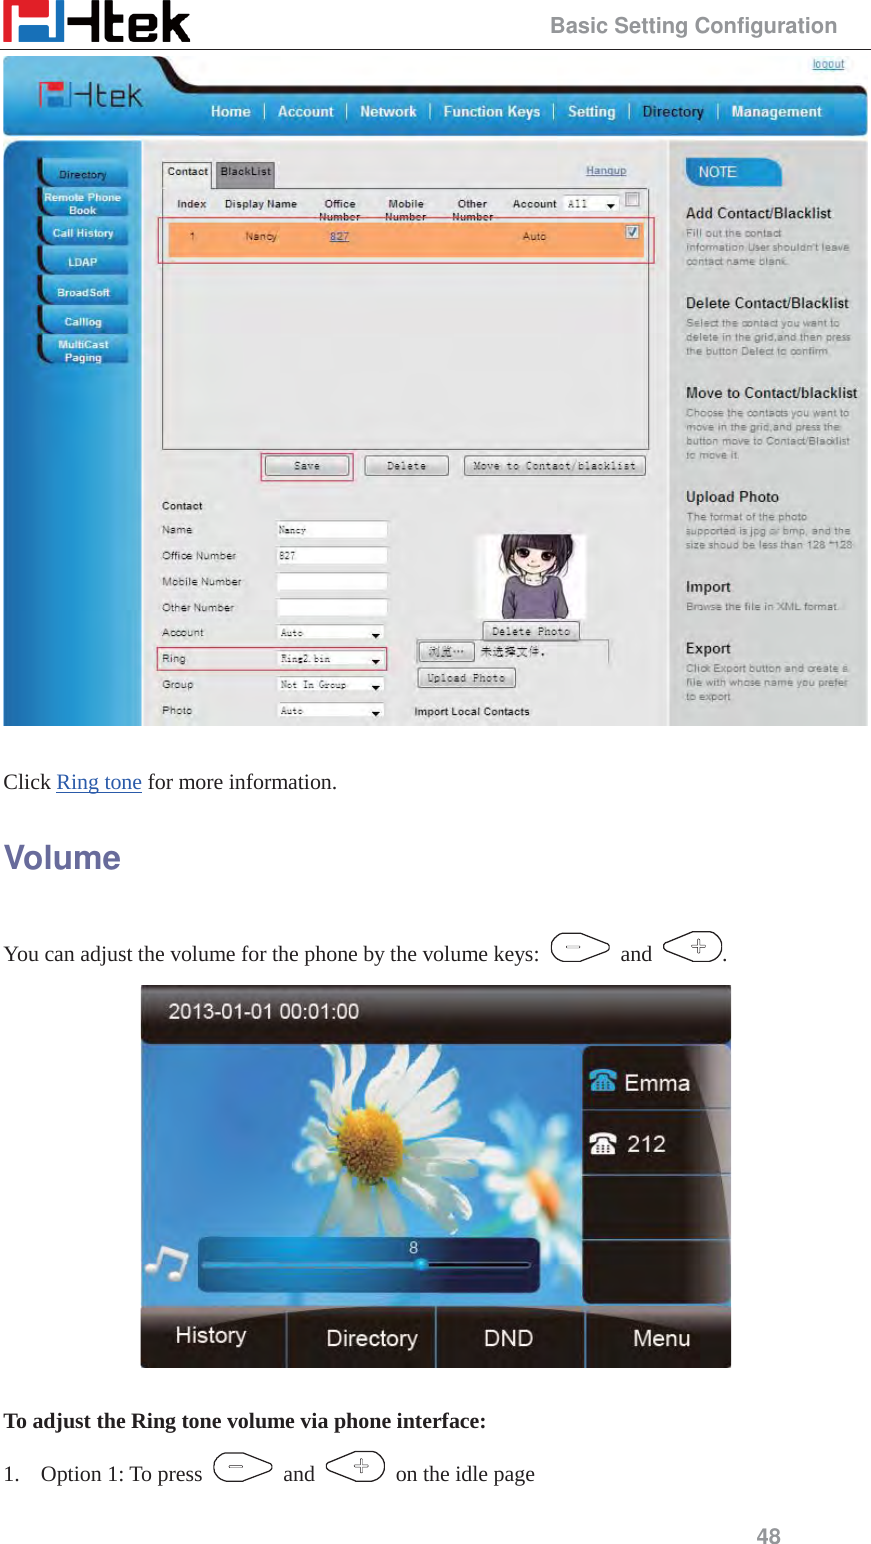Switch to the BlackList tab
Image resolution: width=871 pixels, height=1544 pixels.
point(244,172)
